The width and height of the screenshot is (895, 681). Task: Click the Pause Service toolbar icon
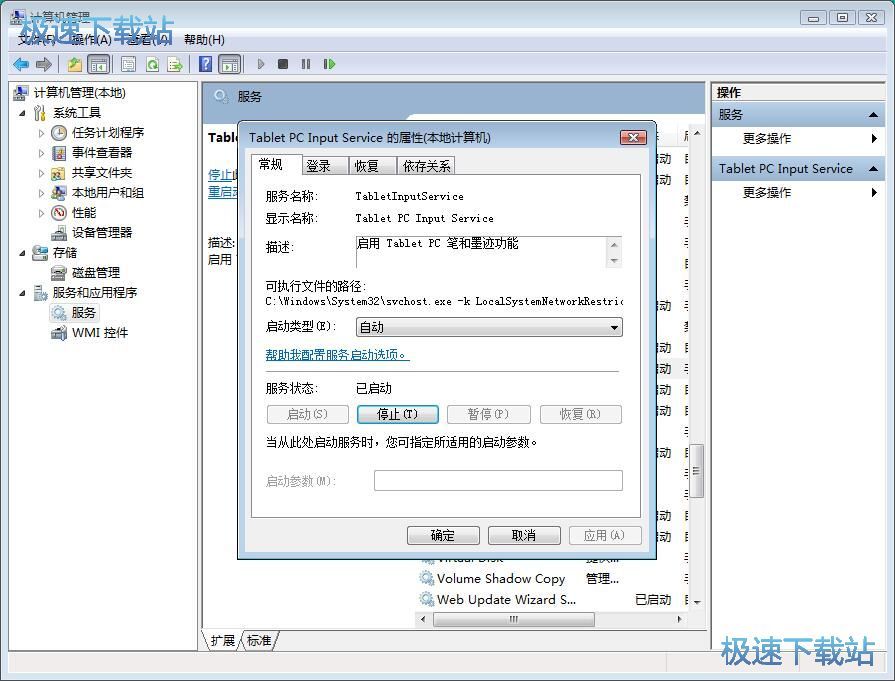(306, 64)
